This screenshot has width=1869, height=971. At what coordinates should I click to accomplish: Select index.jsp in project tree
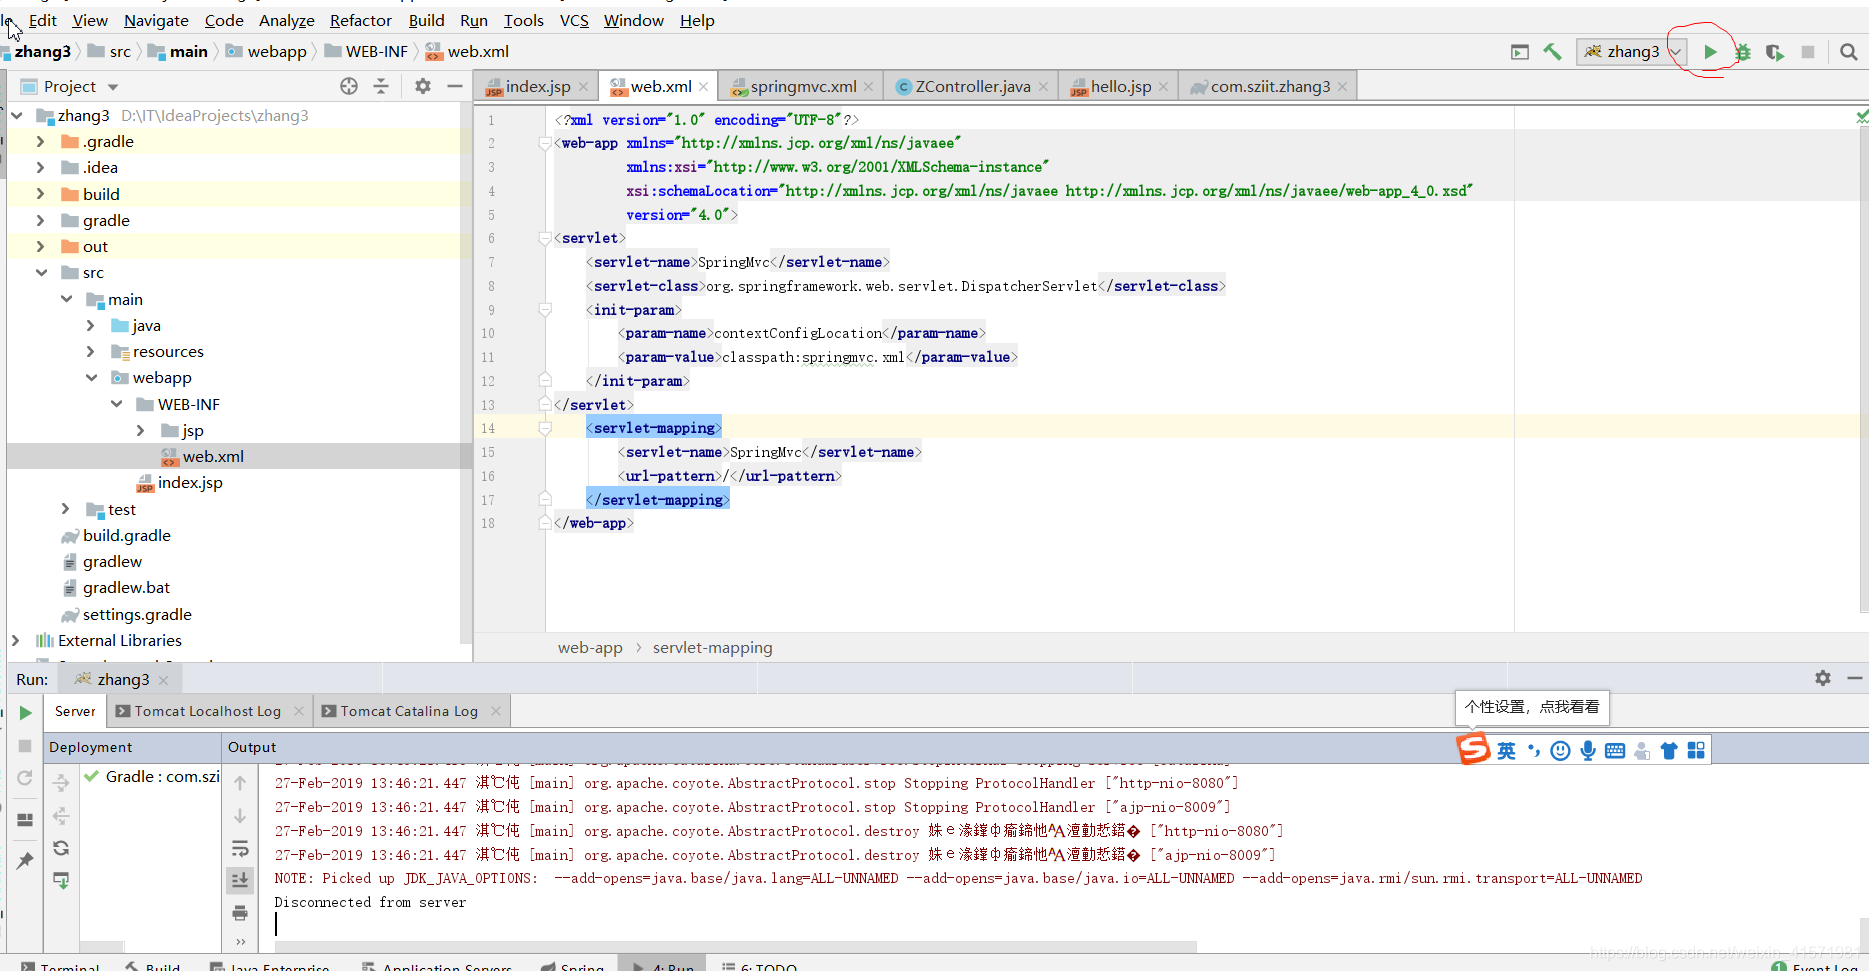coord(190,483)
